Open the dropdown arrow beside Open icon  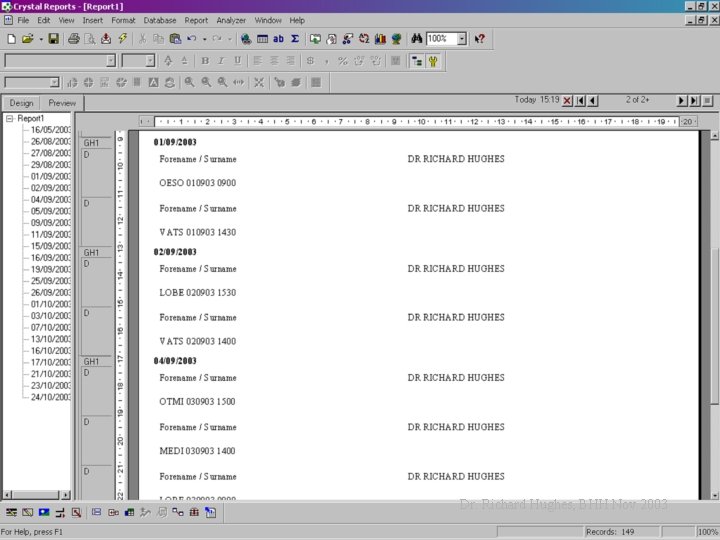point(41,39)
